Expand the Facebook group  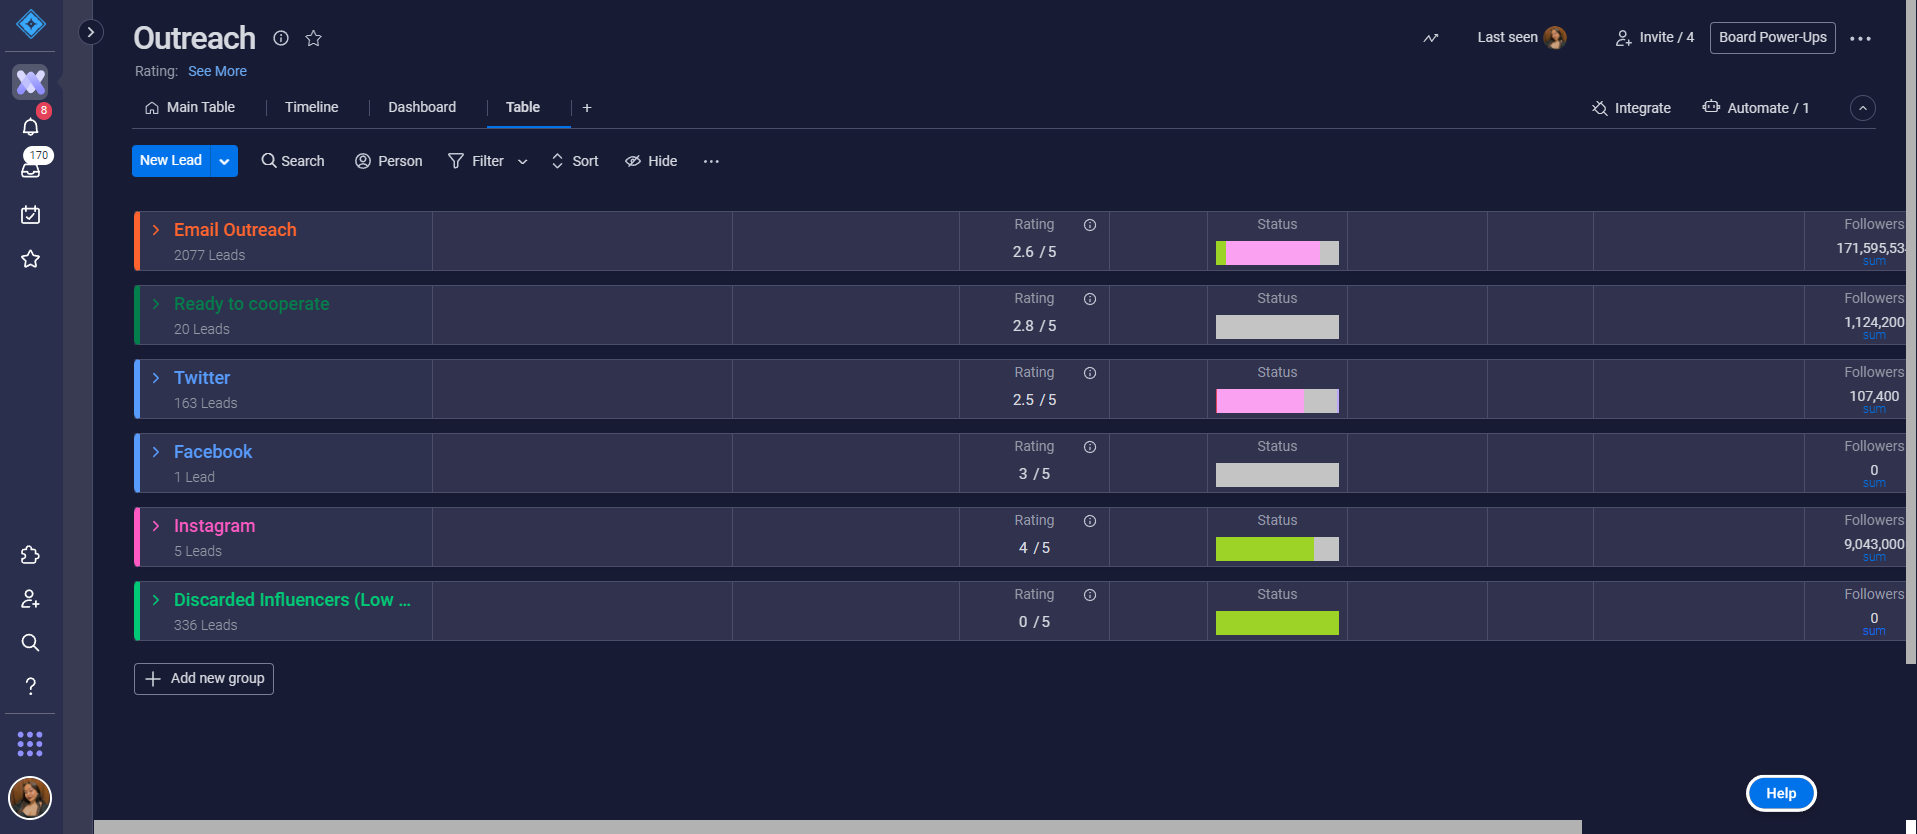point(156,452)
